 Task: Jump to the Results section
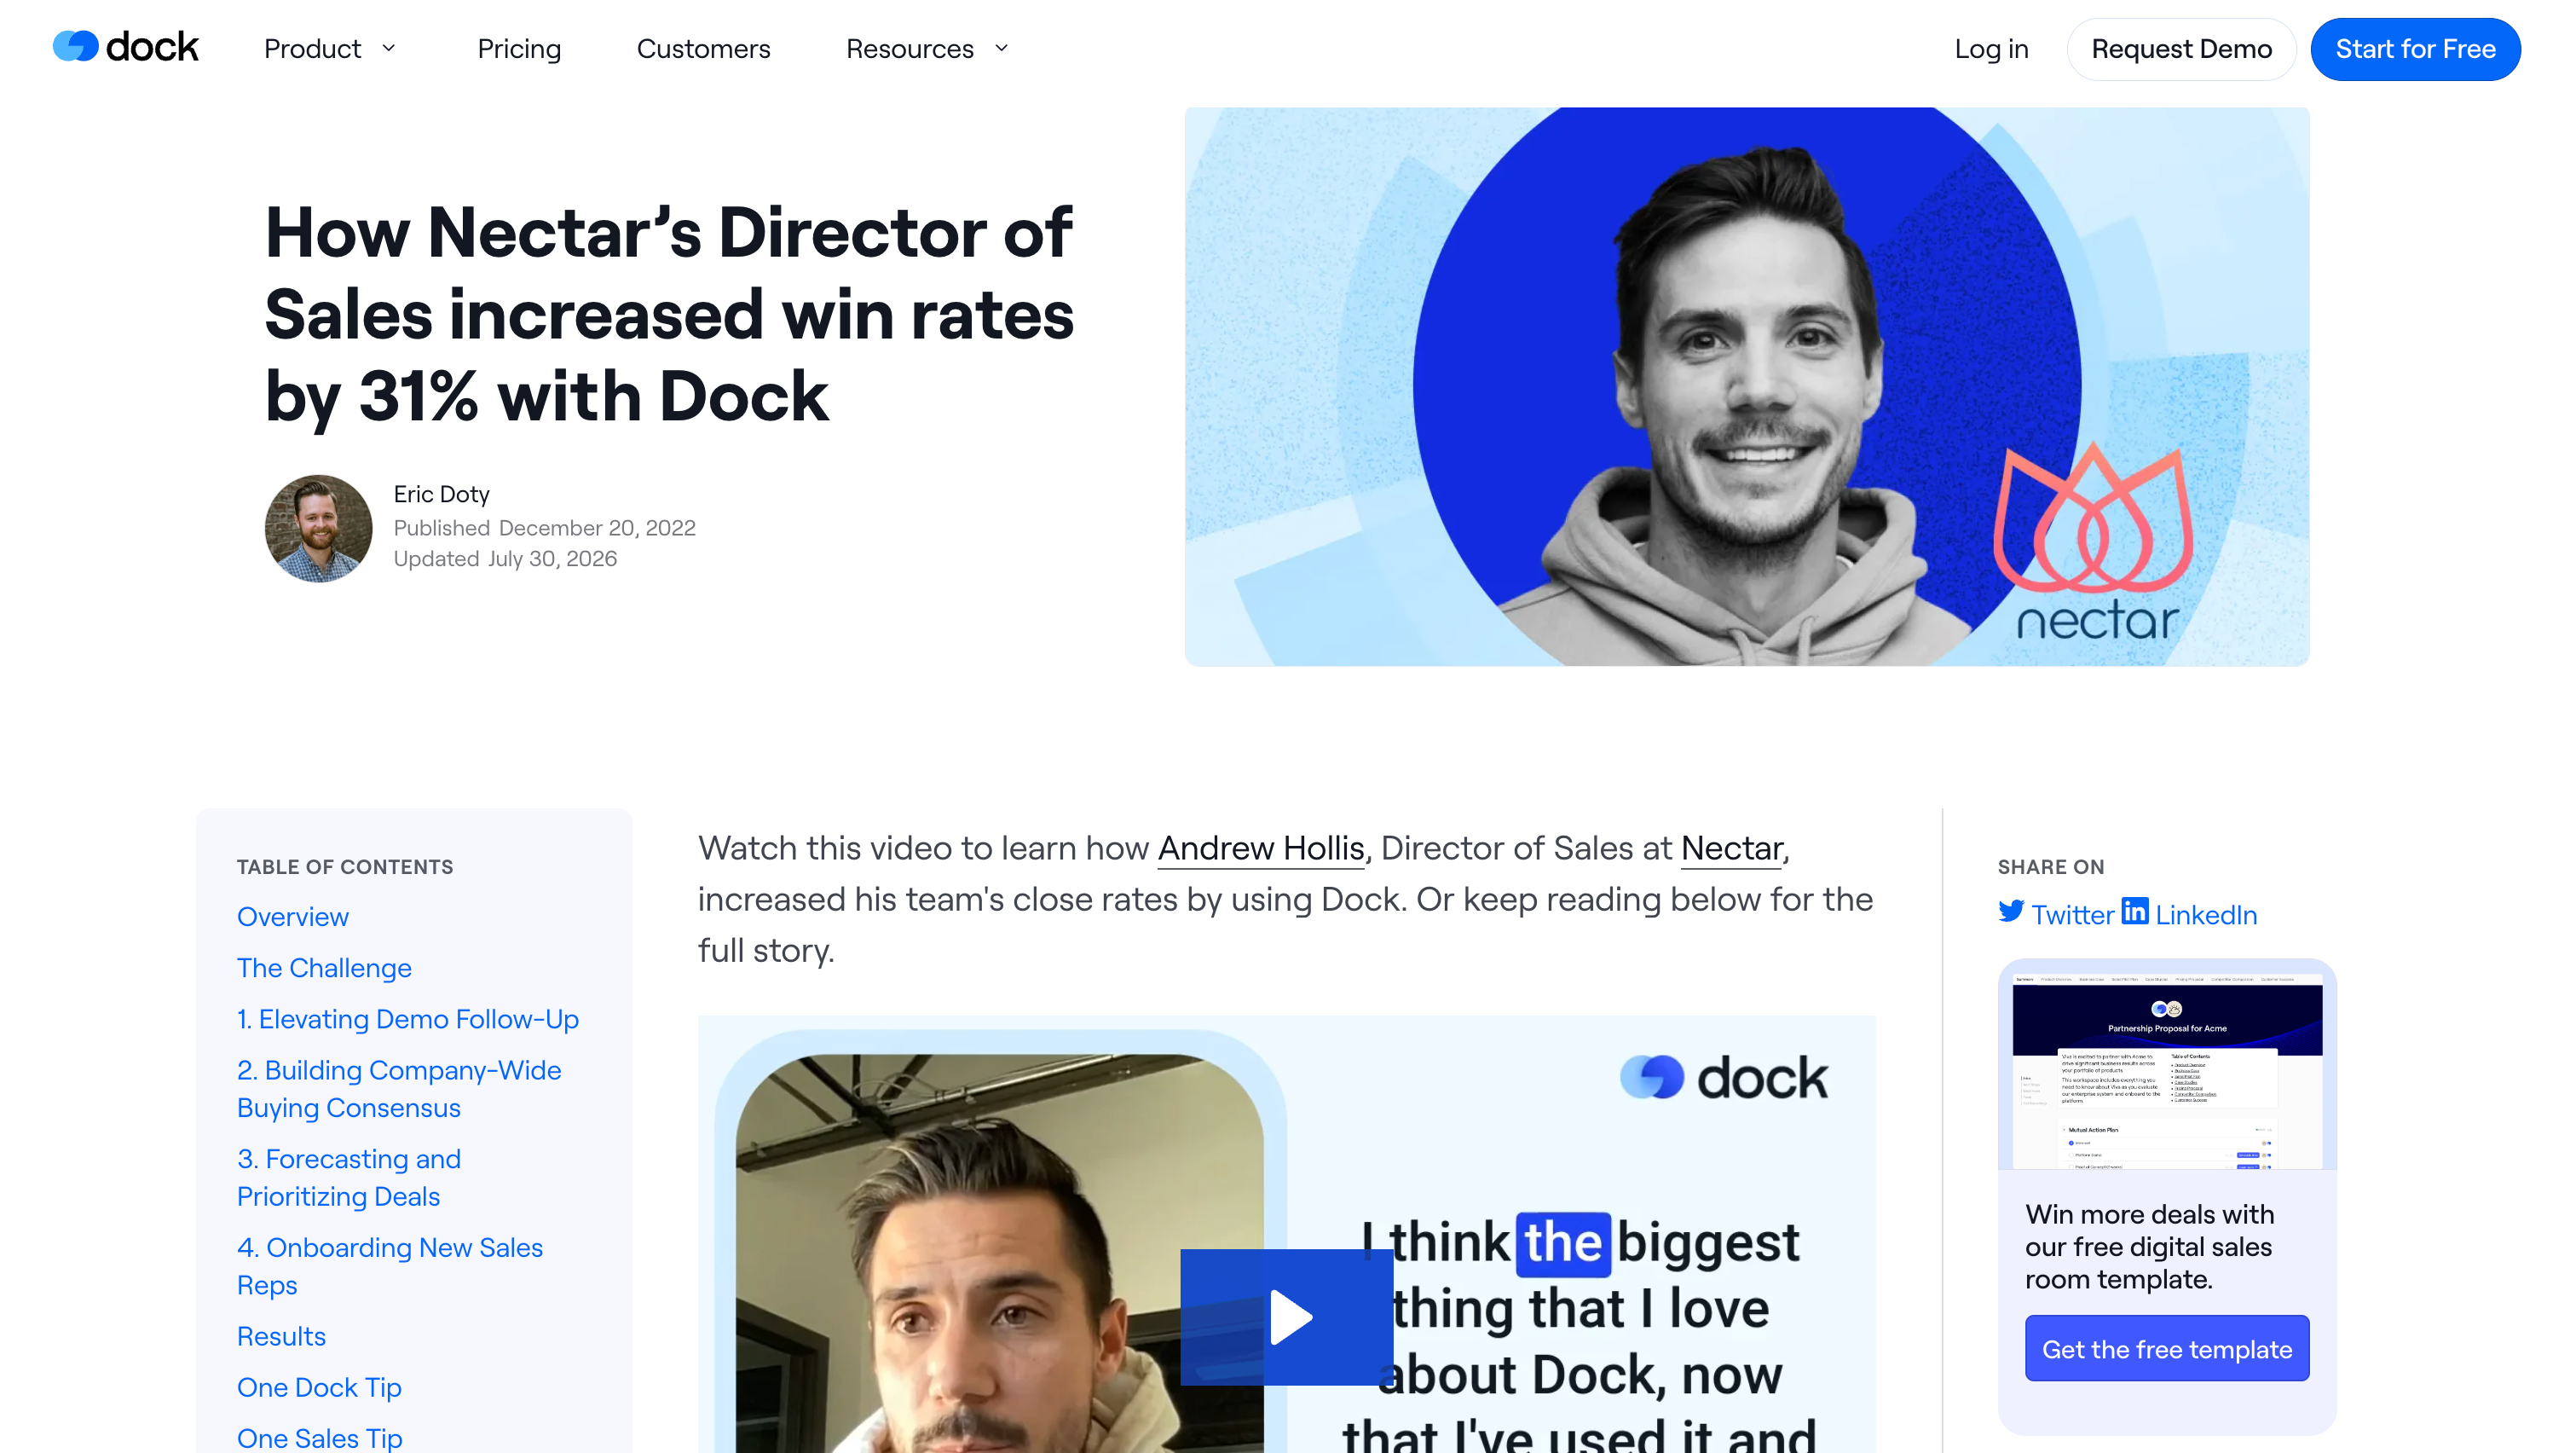point(281,1335)
